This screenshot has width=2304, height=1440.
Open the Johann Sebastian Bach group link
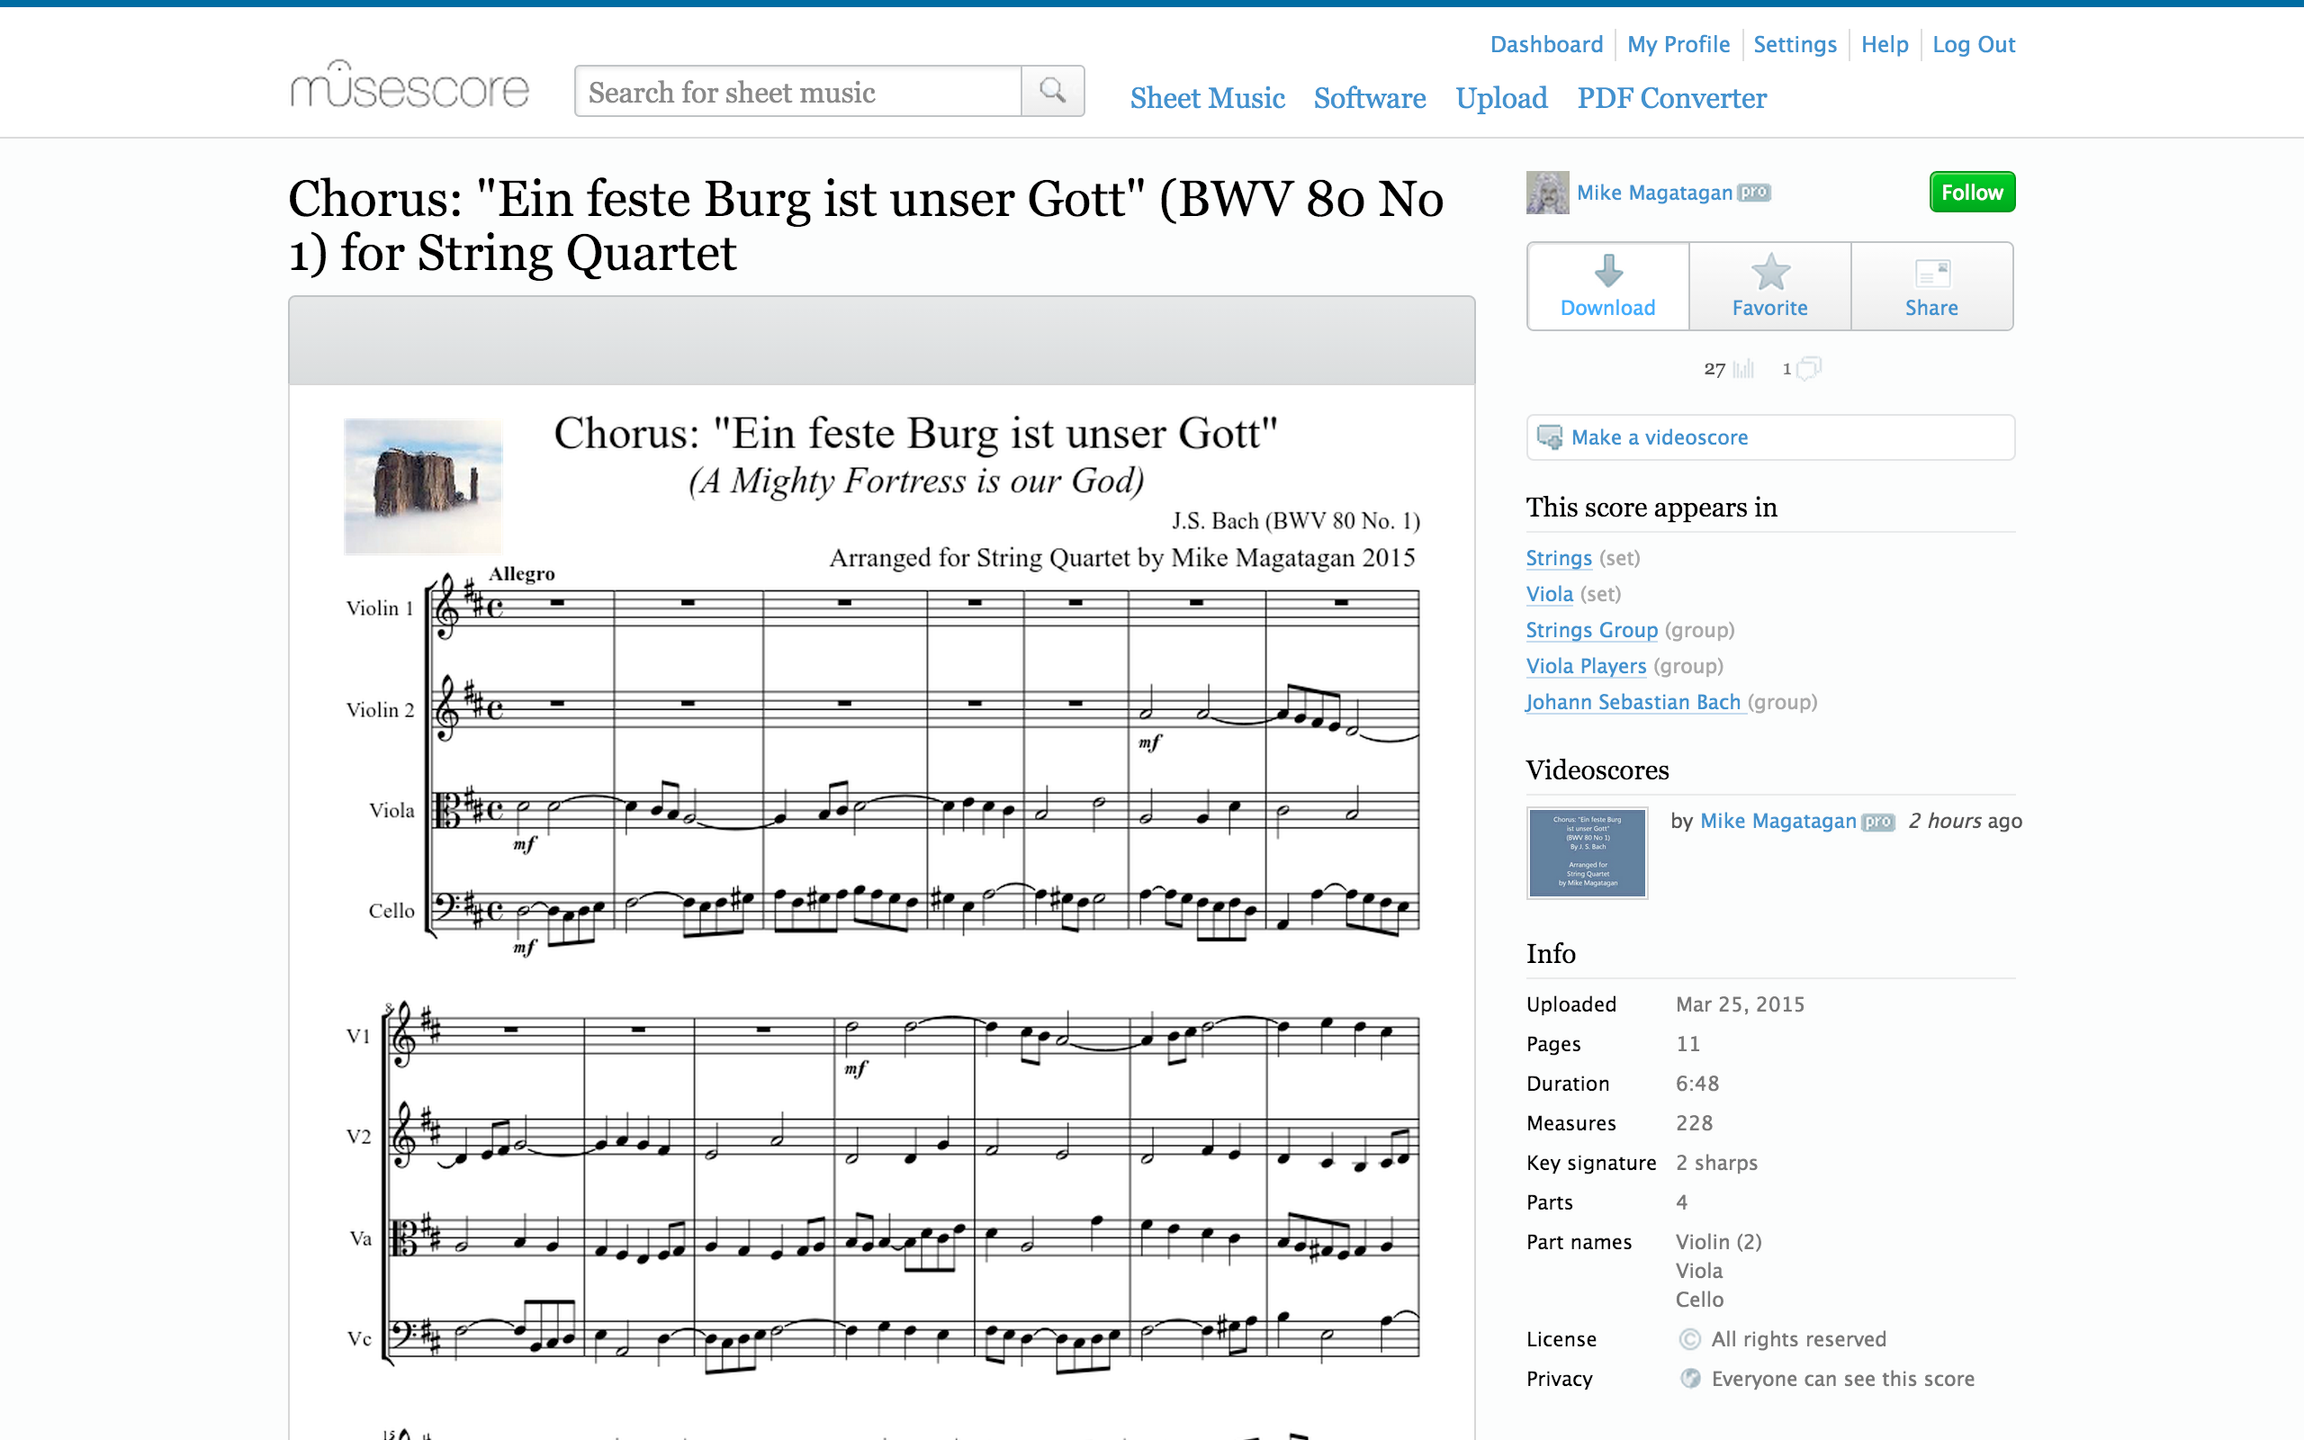1633,702
